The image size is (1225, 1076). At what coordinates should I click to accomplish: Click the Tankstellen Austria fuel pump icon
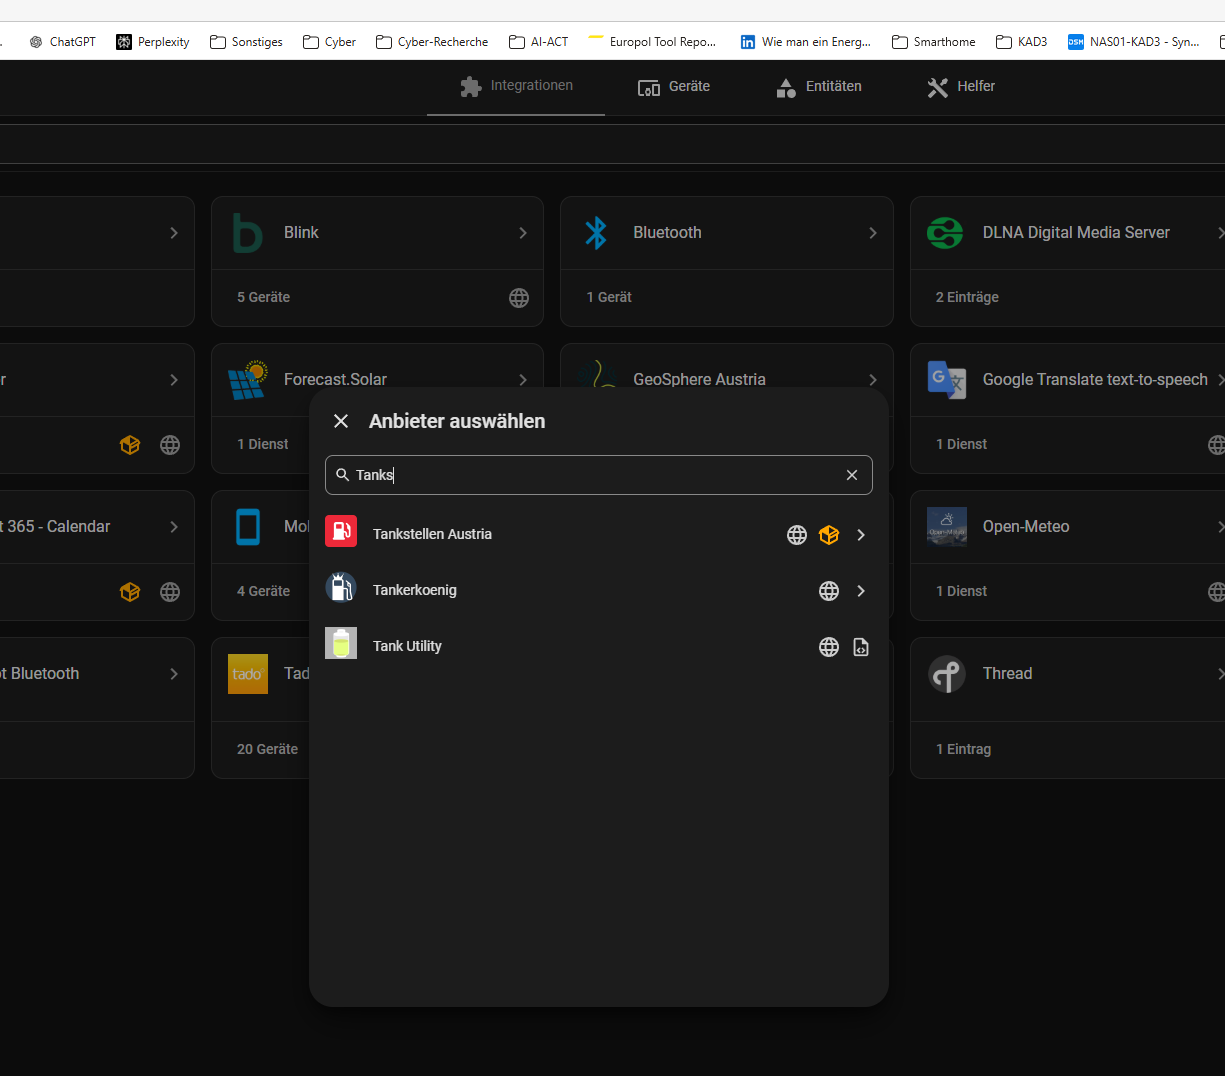[341, 531]
